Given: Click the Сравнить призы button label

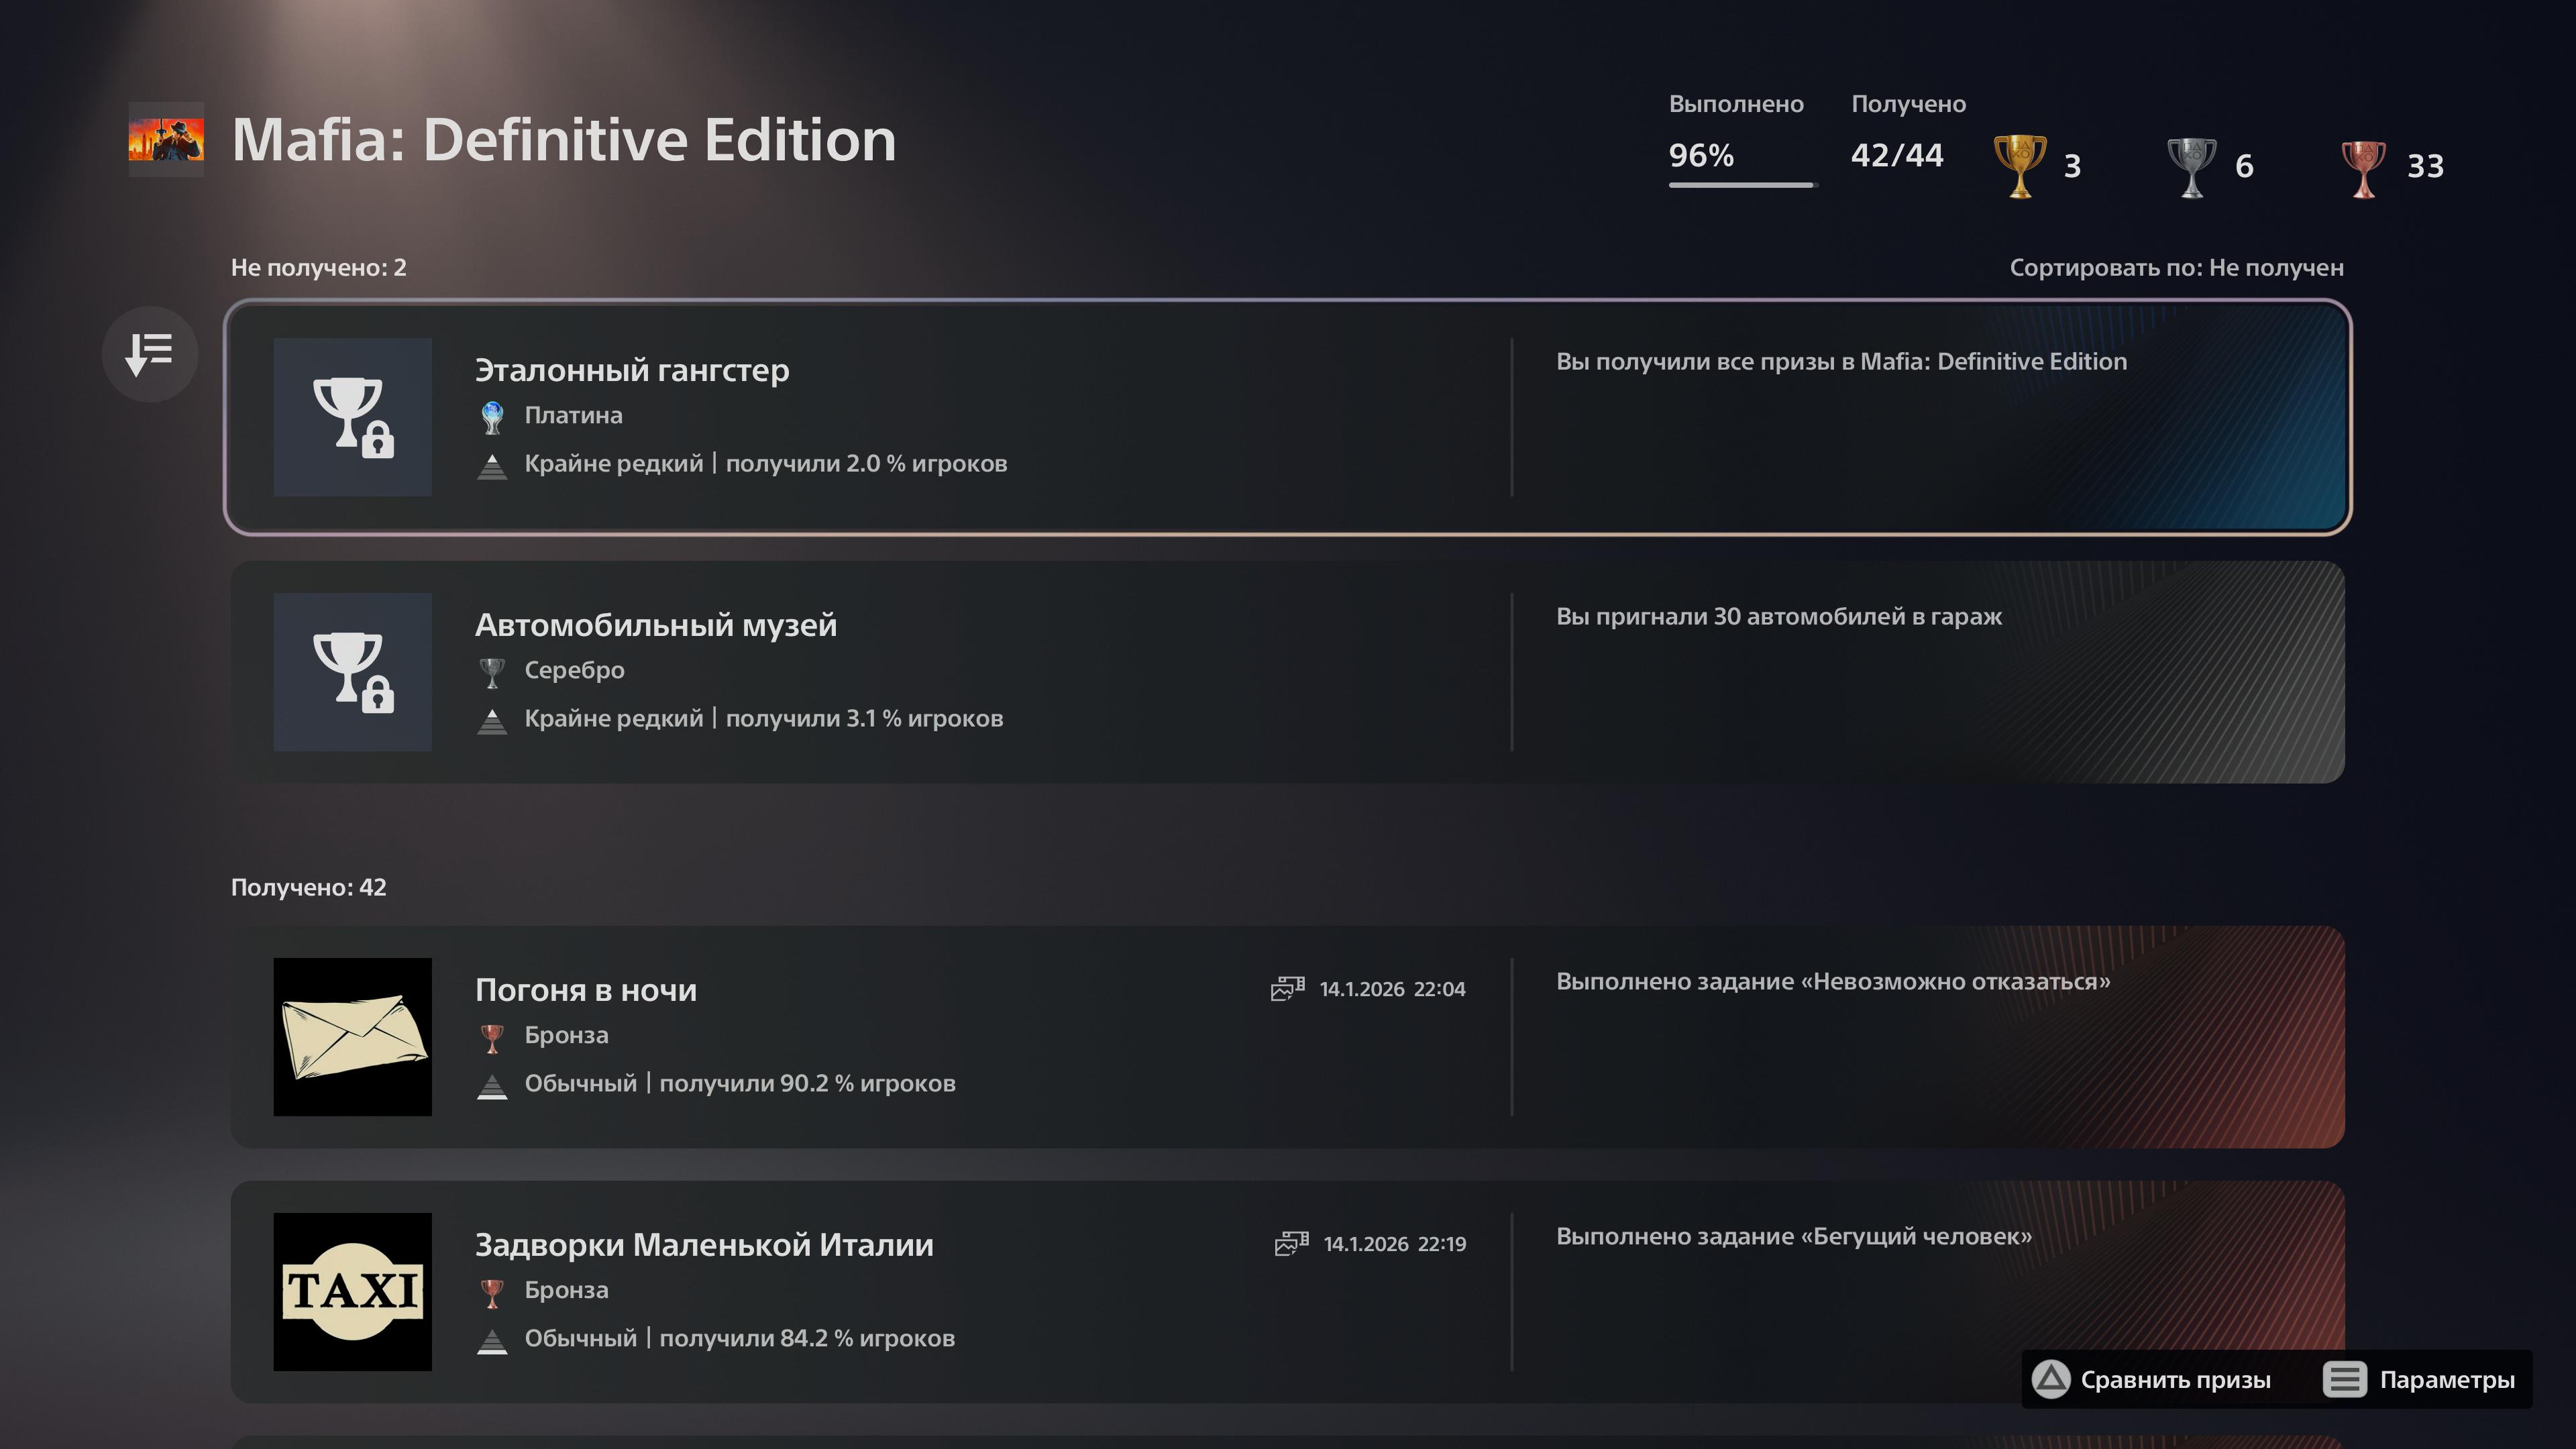Looking at the screenshot, I should [2175, 1380].
